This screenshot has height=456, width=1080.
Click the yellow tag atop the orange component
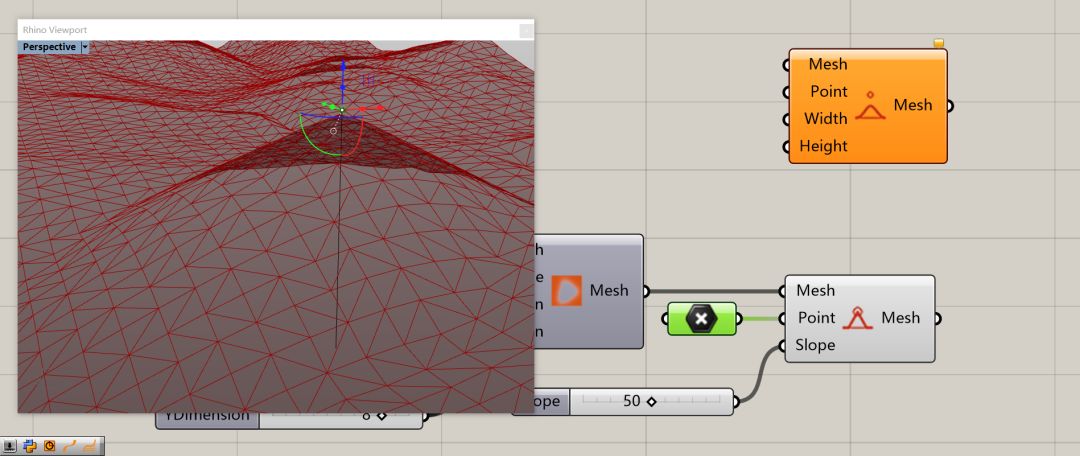point(939,43)
